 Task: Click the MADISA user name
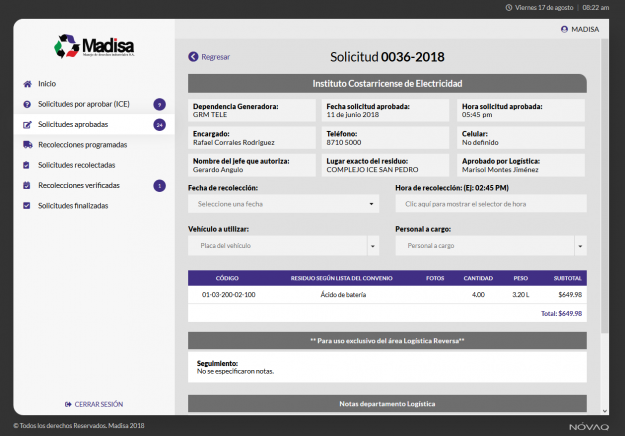pyautogui.click(x=585, y=29)
